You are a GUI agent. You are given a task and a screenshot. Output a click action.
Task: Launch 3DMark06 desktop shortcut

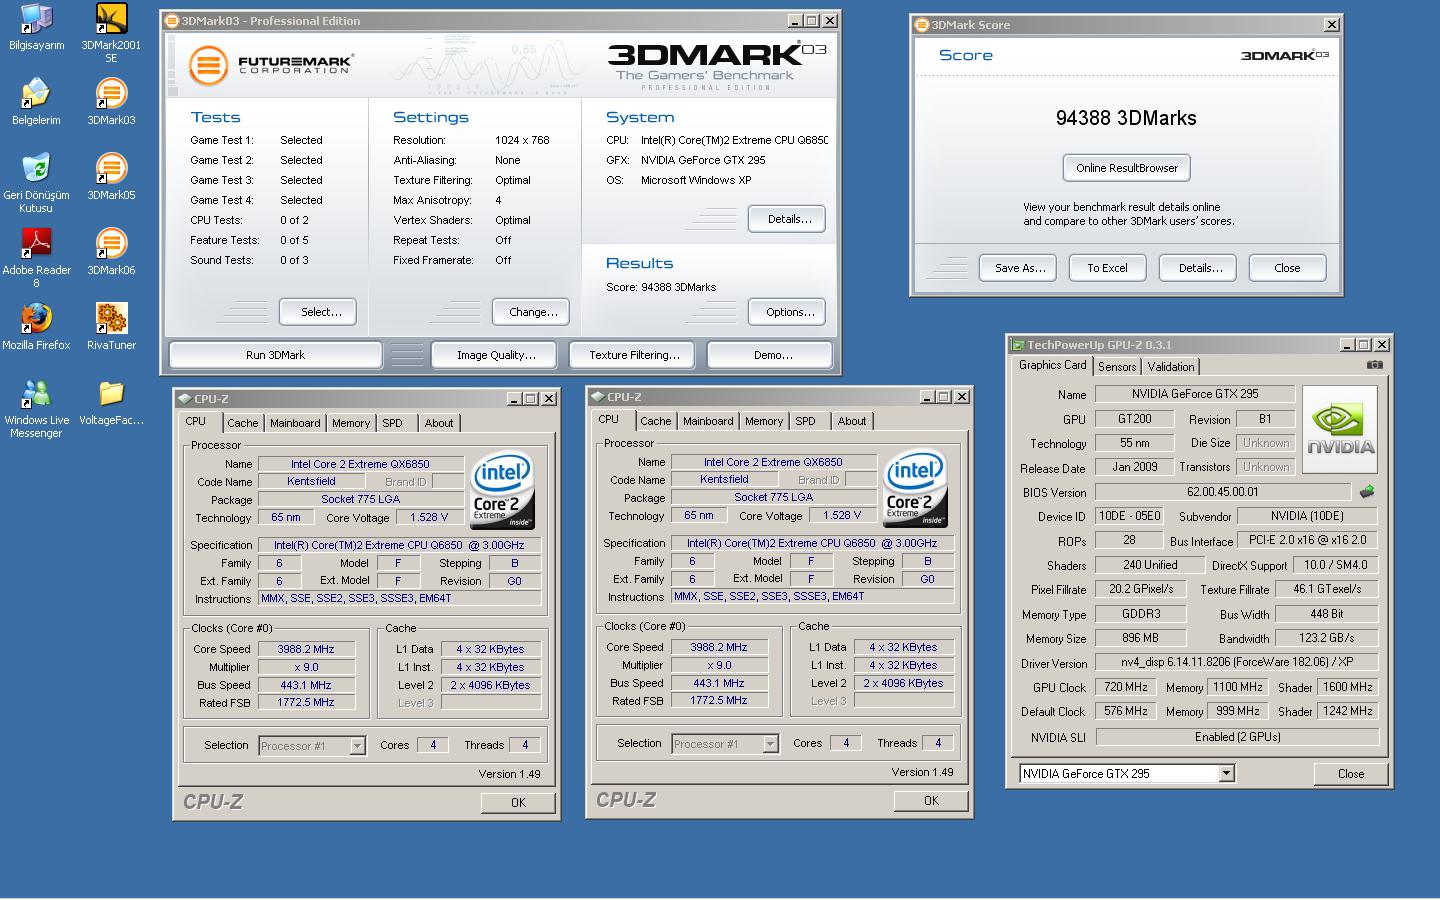click(x=111, y=252)
